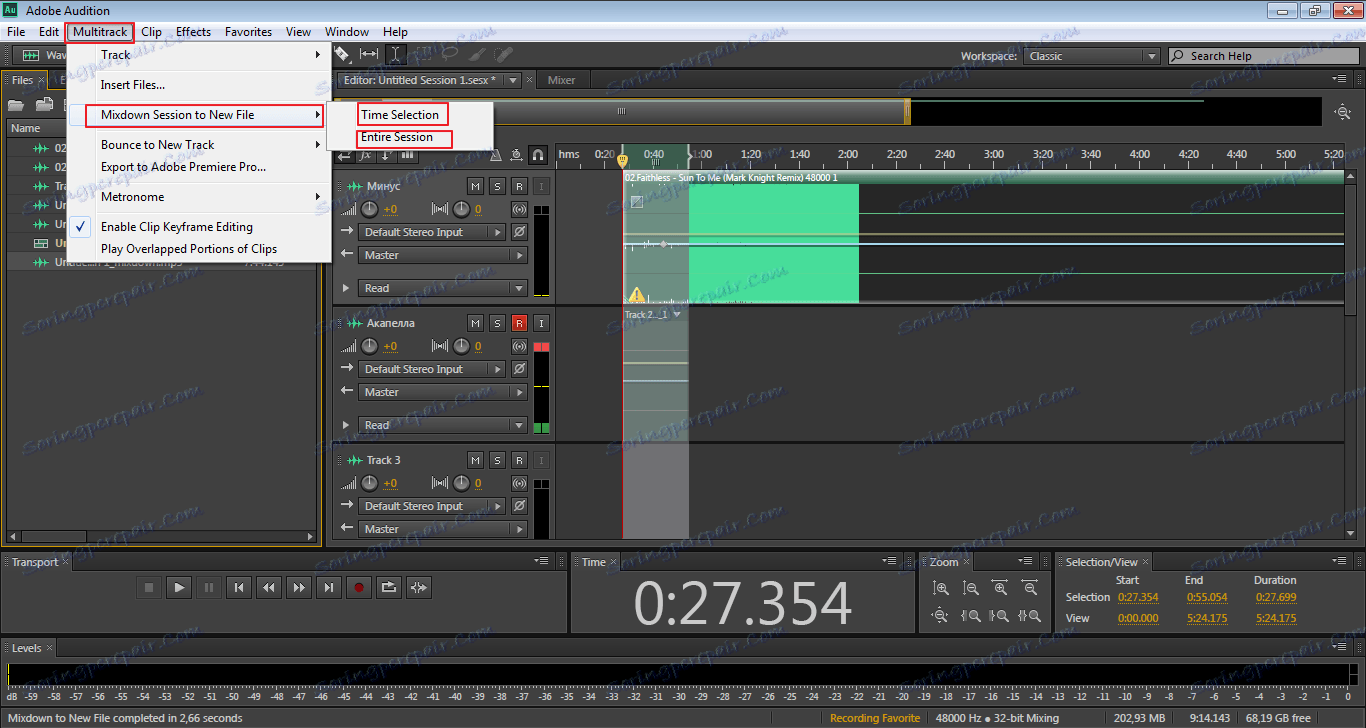Adjust the Минус track volume knob

click(x=370, y=209)
